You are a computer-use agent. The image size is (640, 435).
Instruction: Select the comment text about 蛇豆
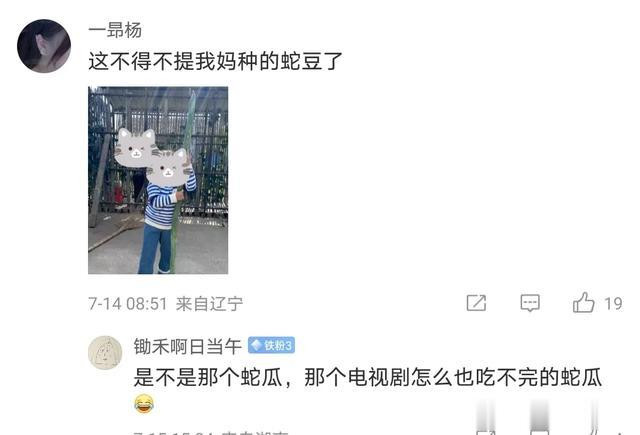point(215,62)
